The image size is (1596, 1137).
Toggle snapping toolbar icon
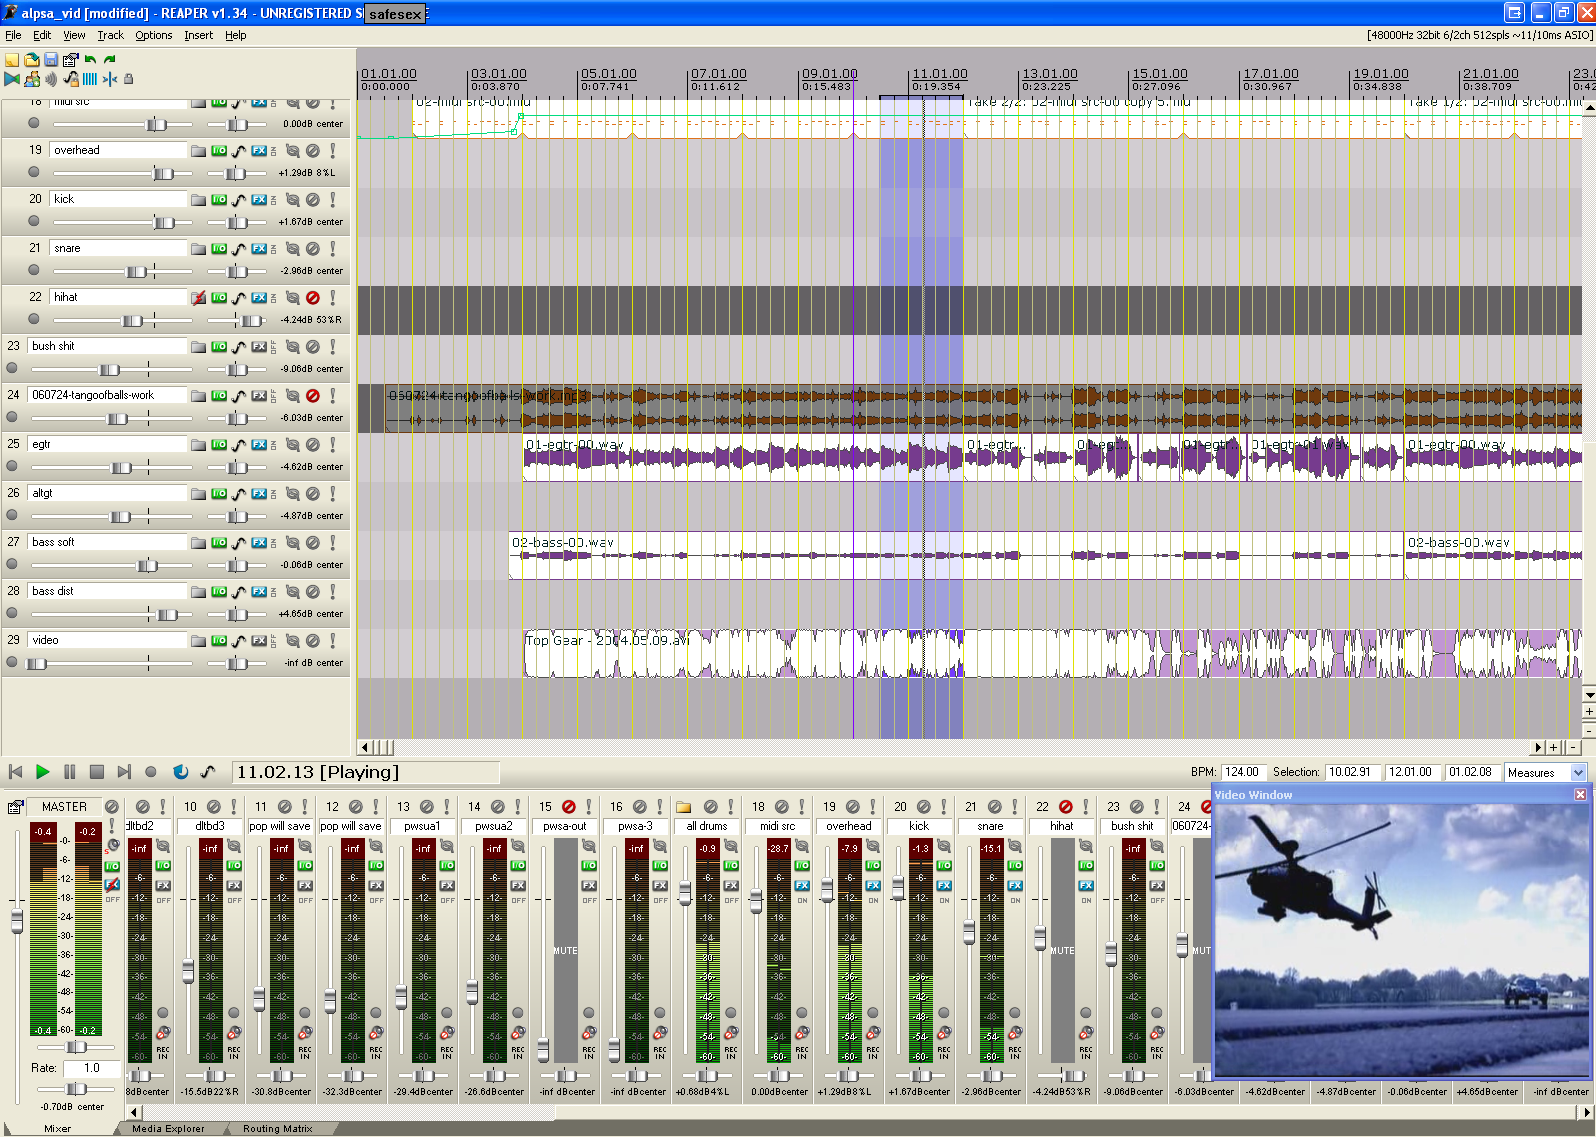click(x=110, y=79)
